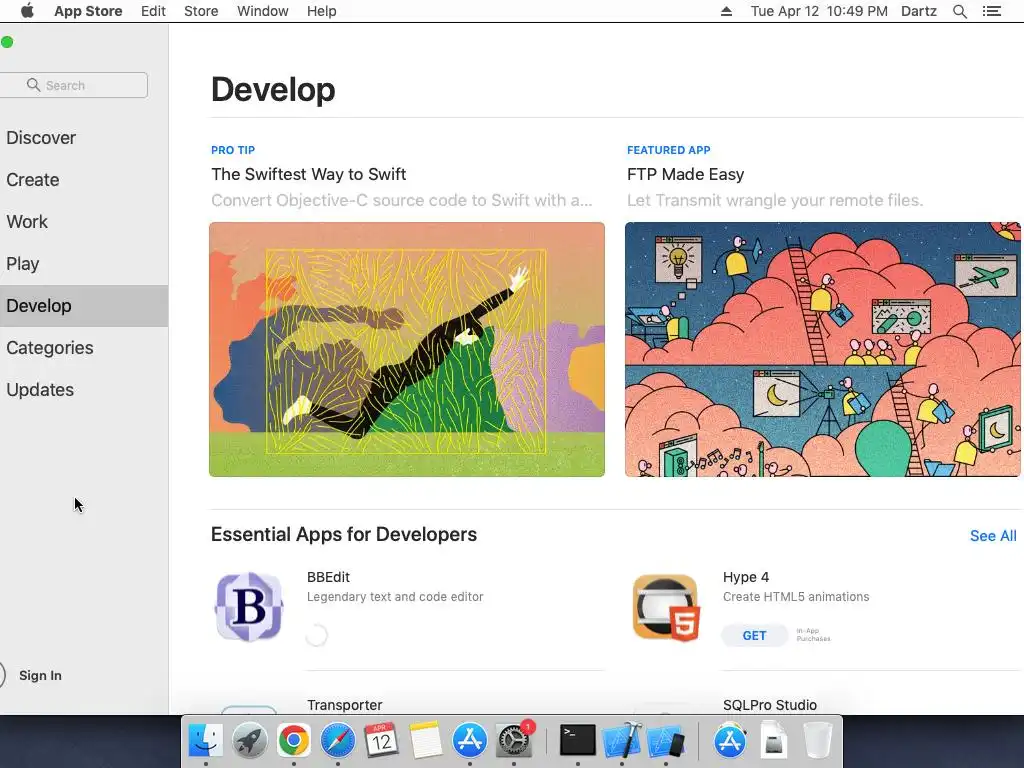Open the Apple menu
The image size is (1024, 768).
[27, 11]
